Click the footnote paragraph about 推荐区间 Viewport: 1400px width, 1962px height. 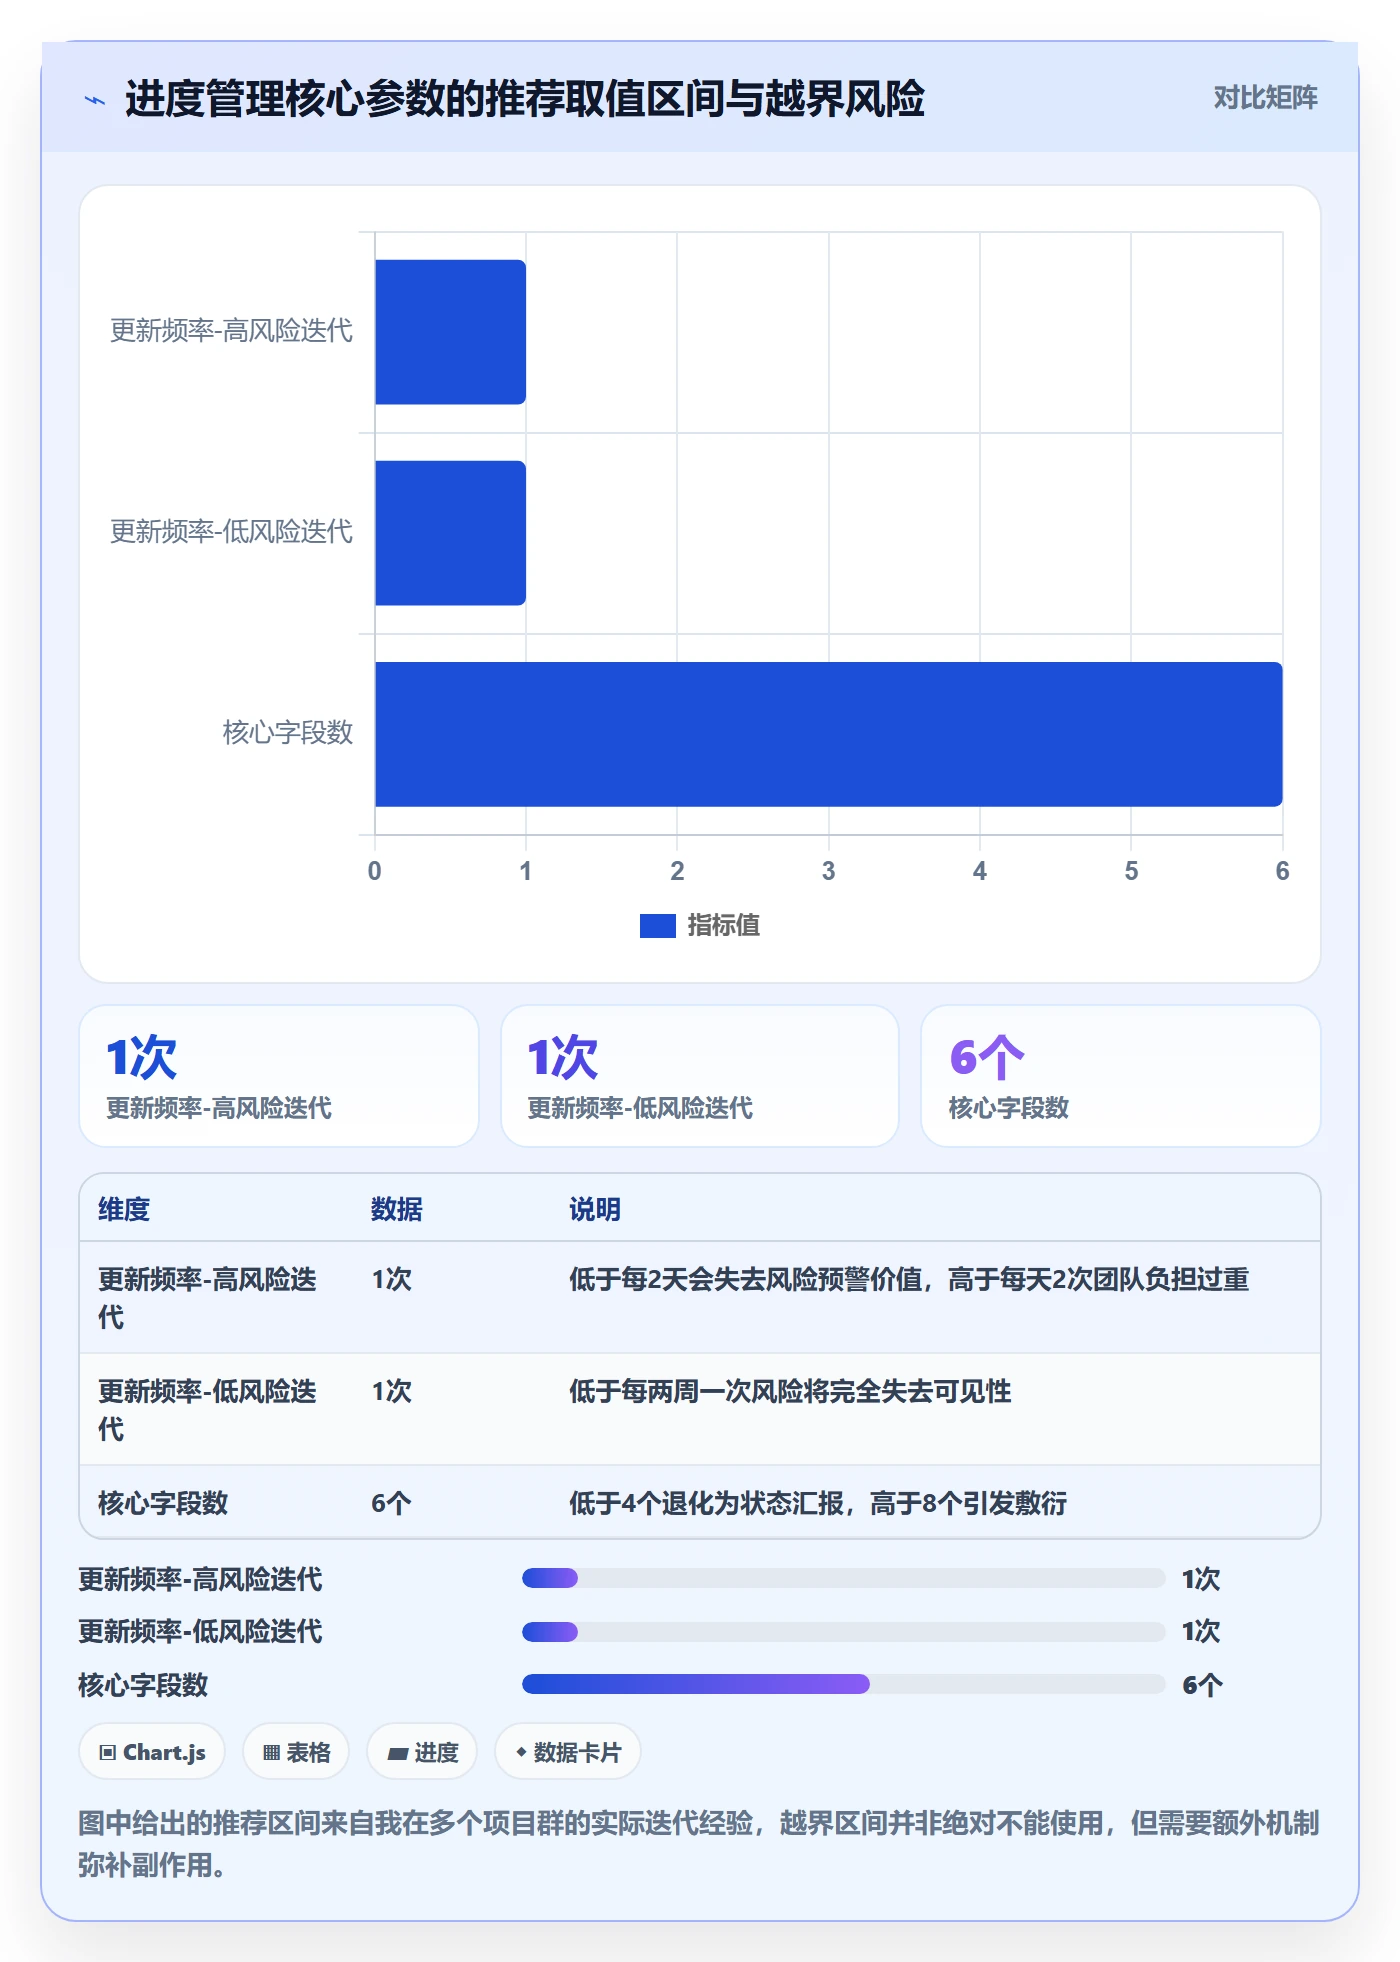point(699,1844)
